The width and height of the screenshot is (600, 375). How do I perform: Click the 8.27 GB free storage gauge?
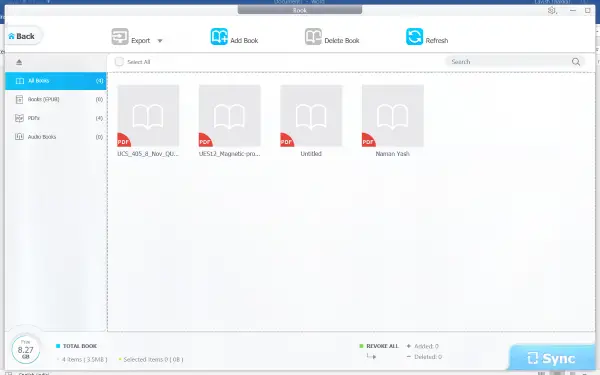[26, 349]
